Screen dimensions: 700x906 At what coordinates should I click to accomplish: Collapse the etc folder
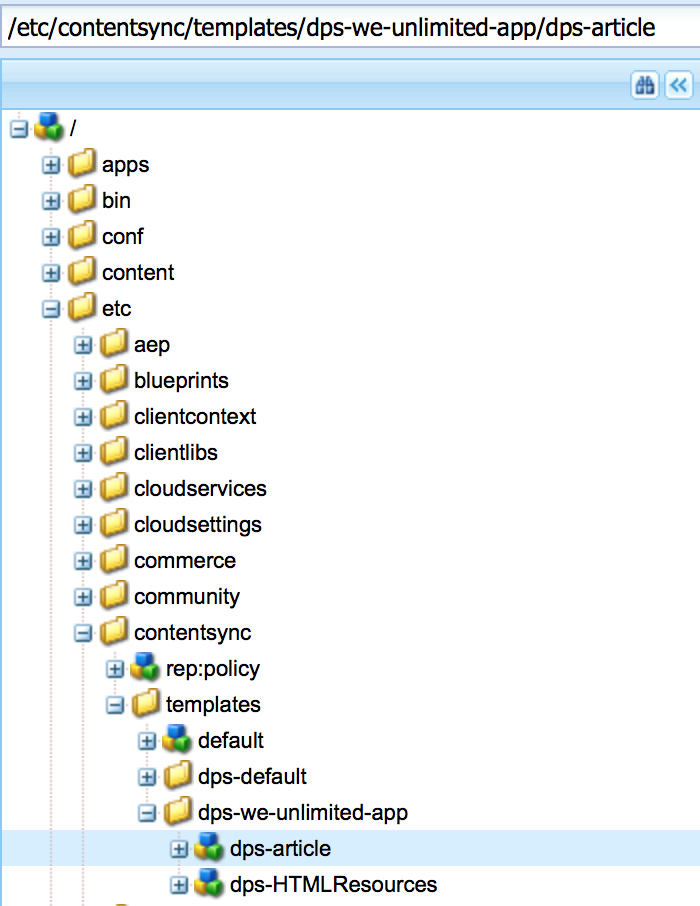point(51,309)
